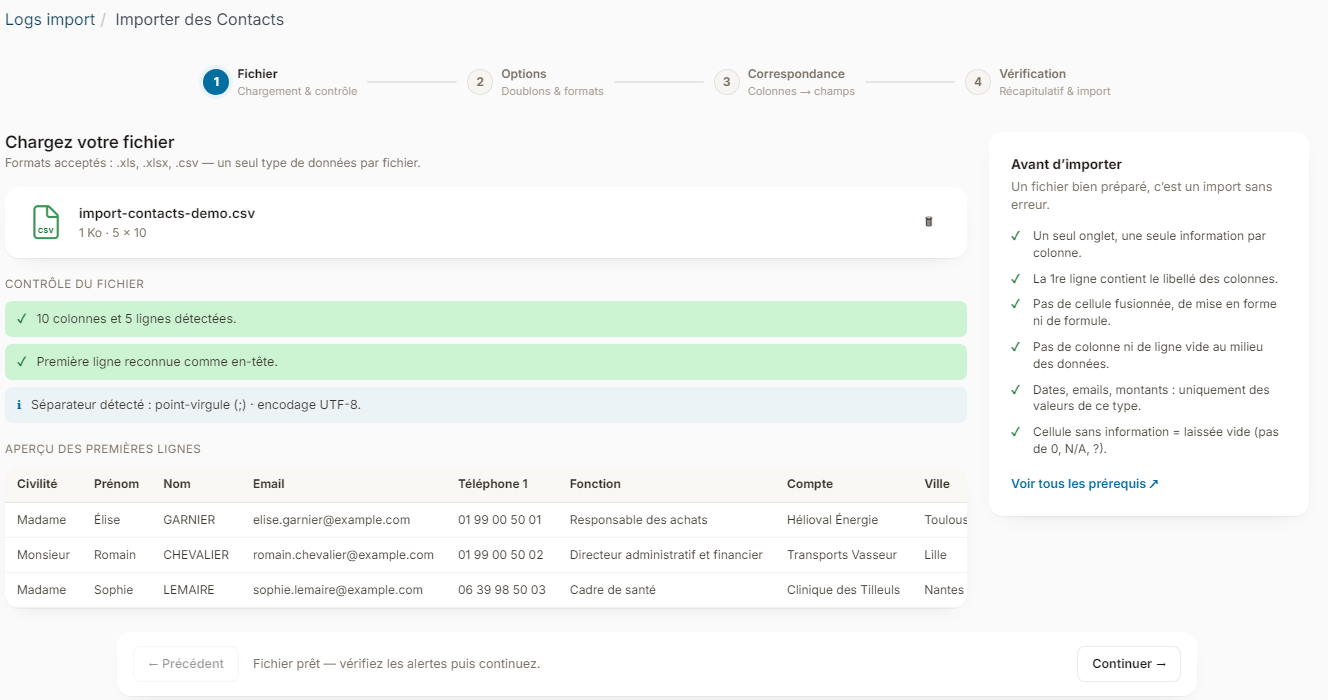Click cell elise.garnier@example.com

pyautogui.click(x=332, y=520)
